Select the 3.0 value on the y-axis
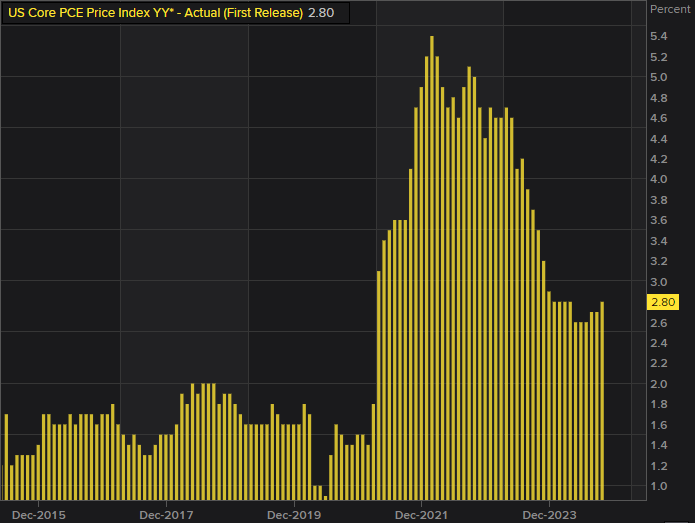This screenshot has width=695, height=523. click(659, 282)
